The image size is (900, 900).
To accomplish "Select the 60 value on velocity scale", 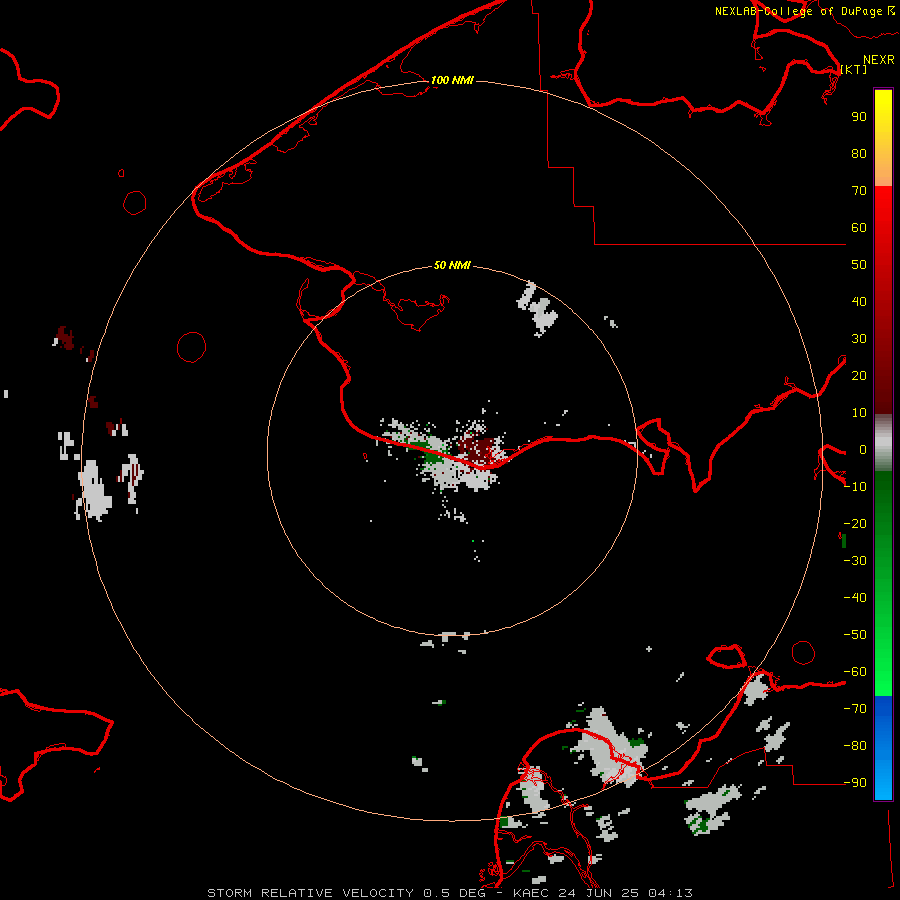I will point(859,227).
